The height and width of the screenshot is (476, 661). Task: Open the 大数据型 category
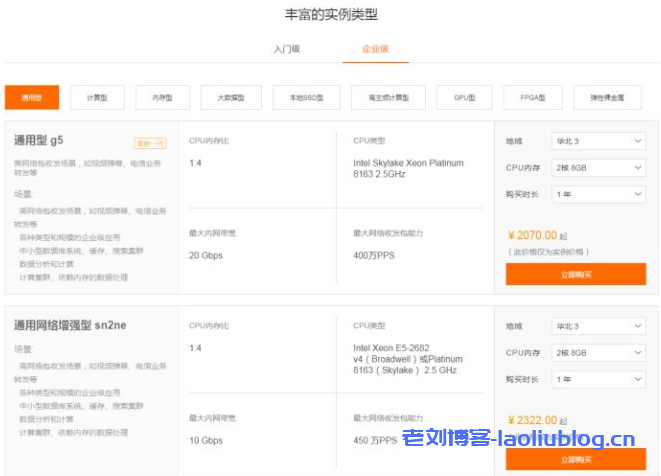pyautogui.click(x=230, y=98)
